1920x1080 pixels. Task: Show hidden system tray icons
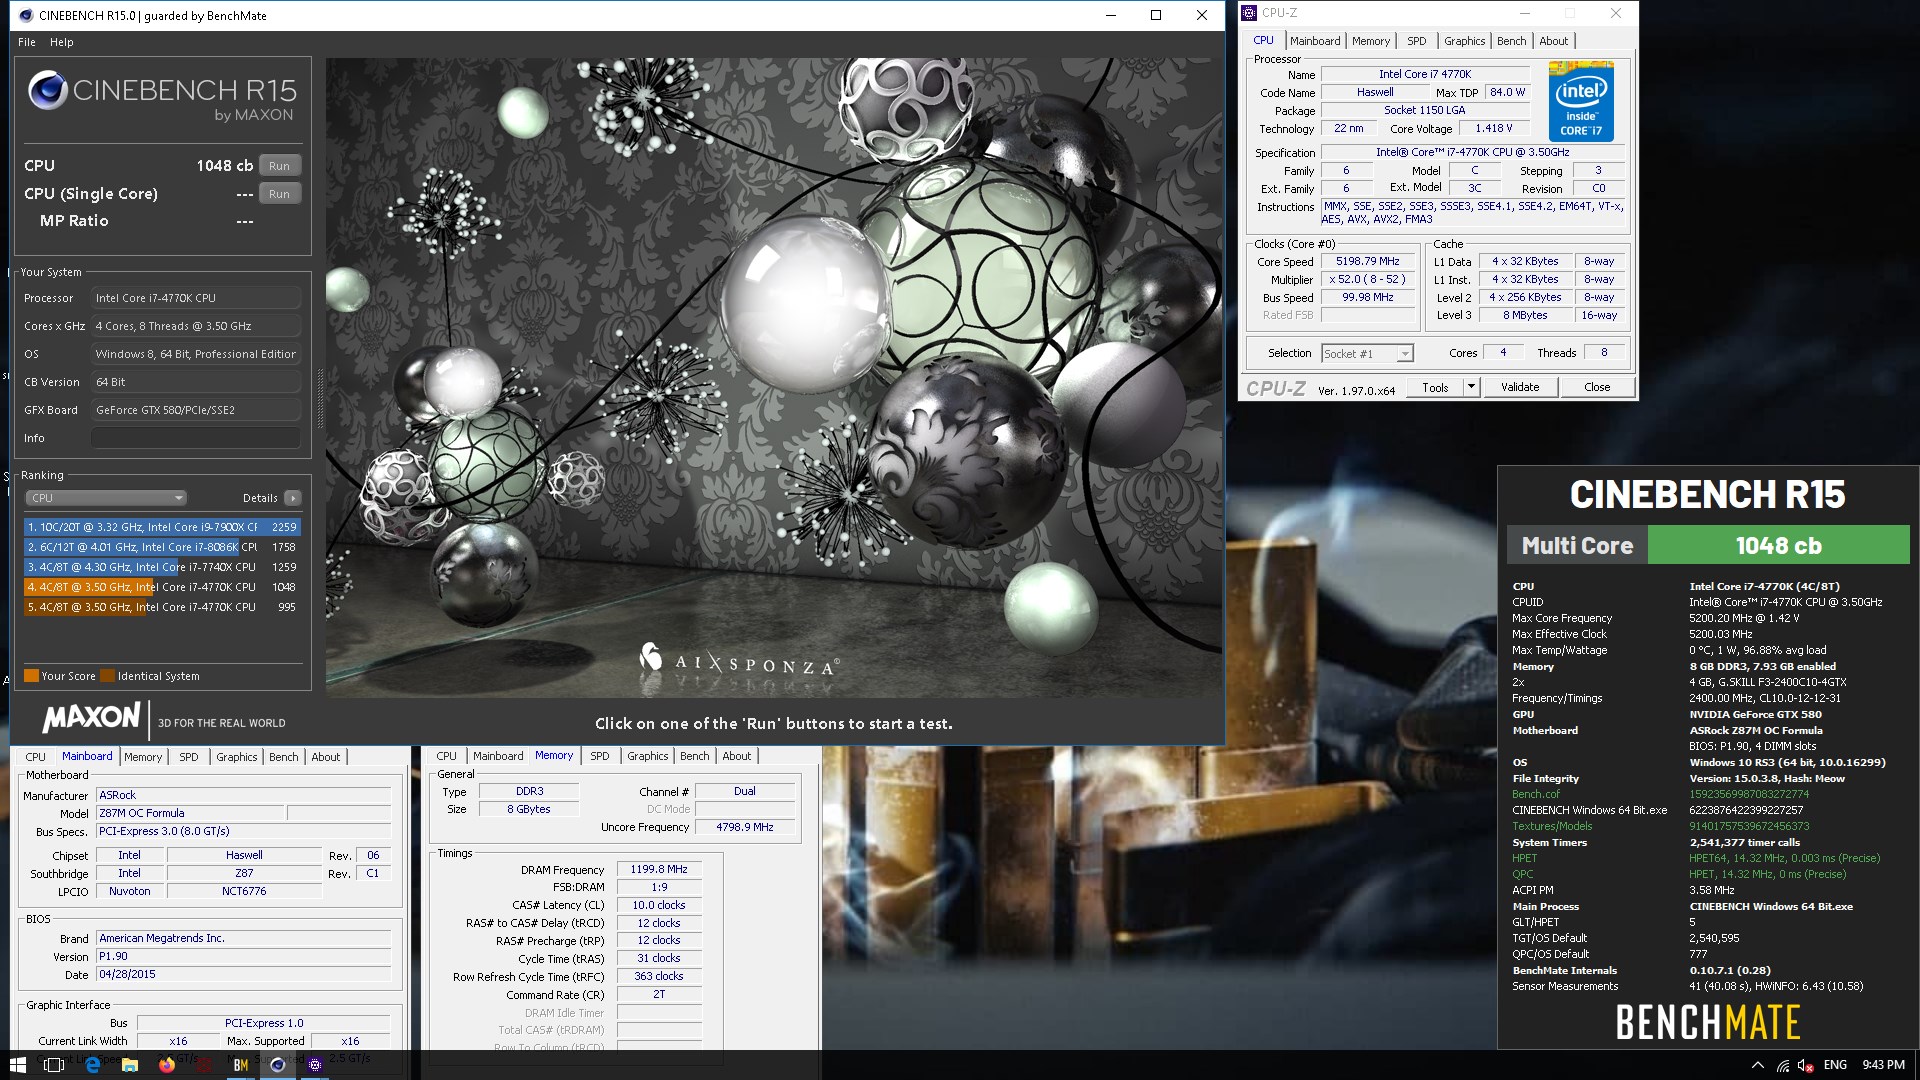tap(1757, 1065)
